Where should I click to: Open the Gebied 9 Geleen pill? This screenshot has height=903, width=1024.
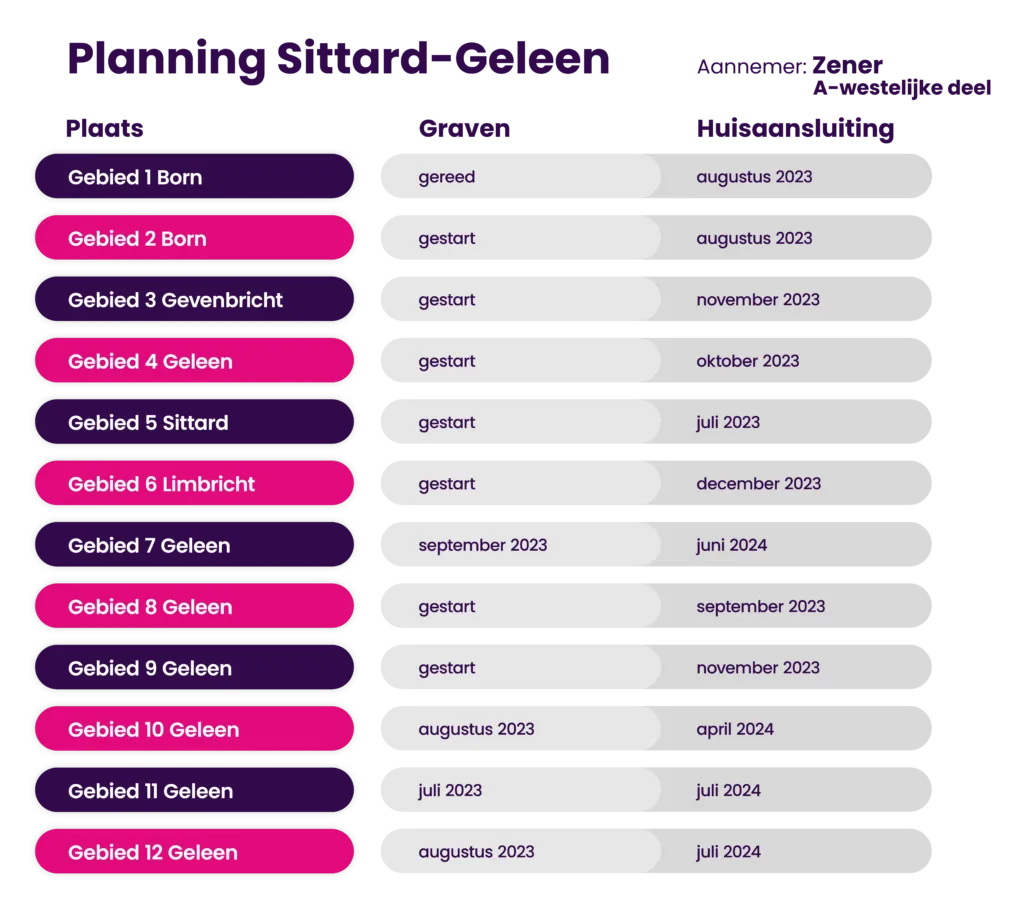coord(195,667)
